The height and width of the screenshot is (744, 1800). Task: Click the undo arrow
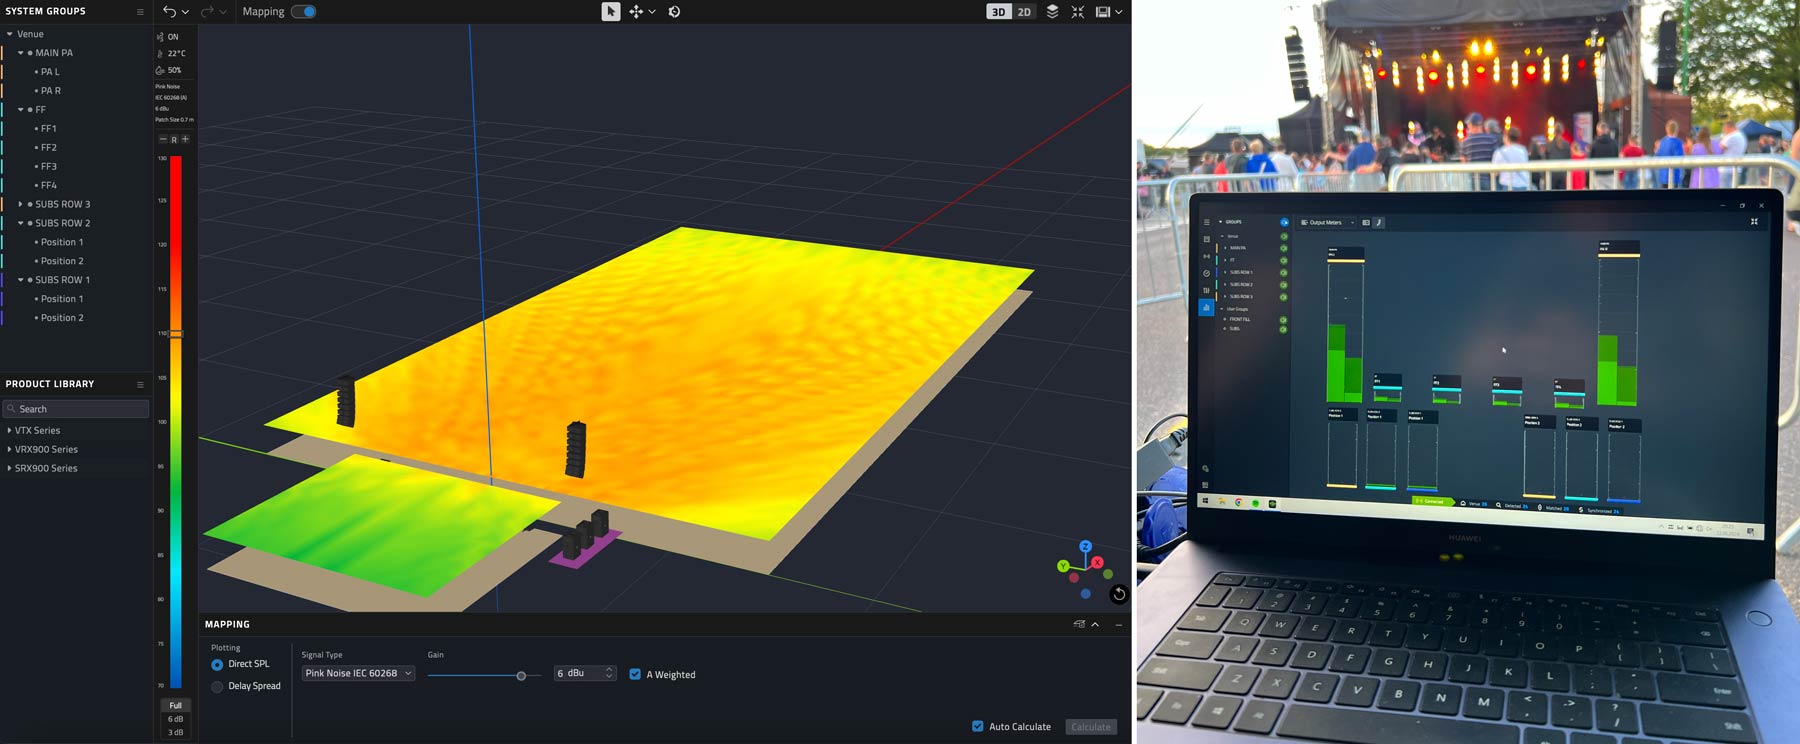[170, 12]
